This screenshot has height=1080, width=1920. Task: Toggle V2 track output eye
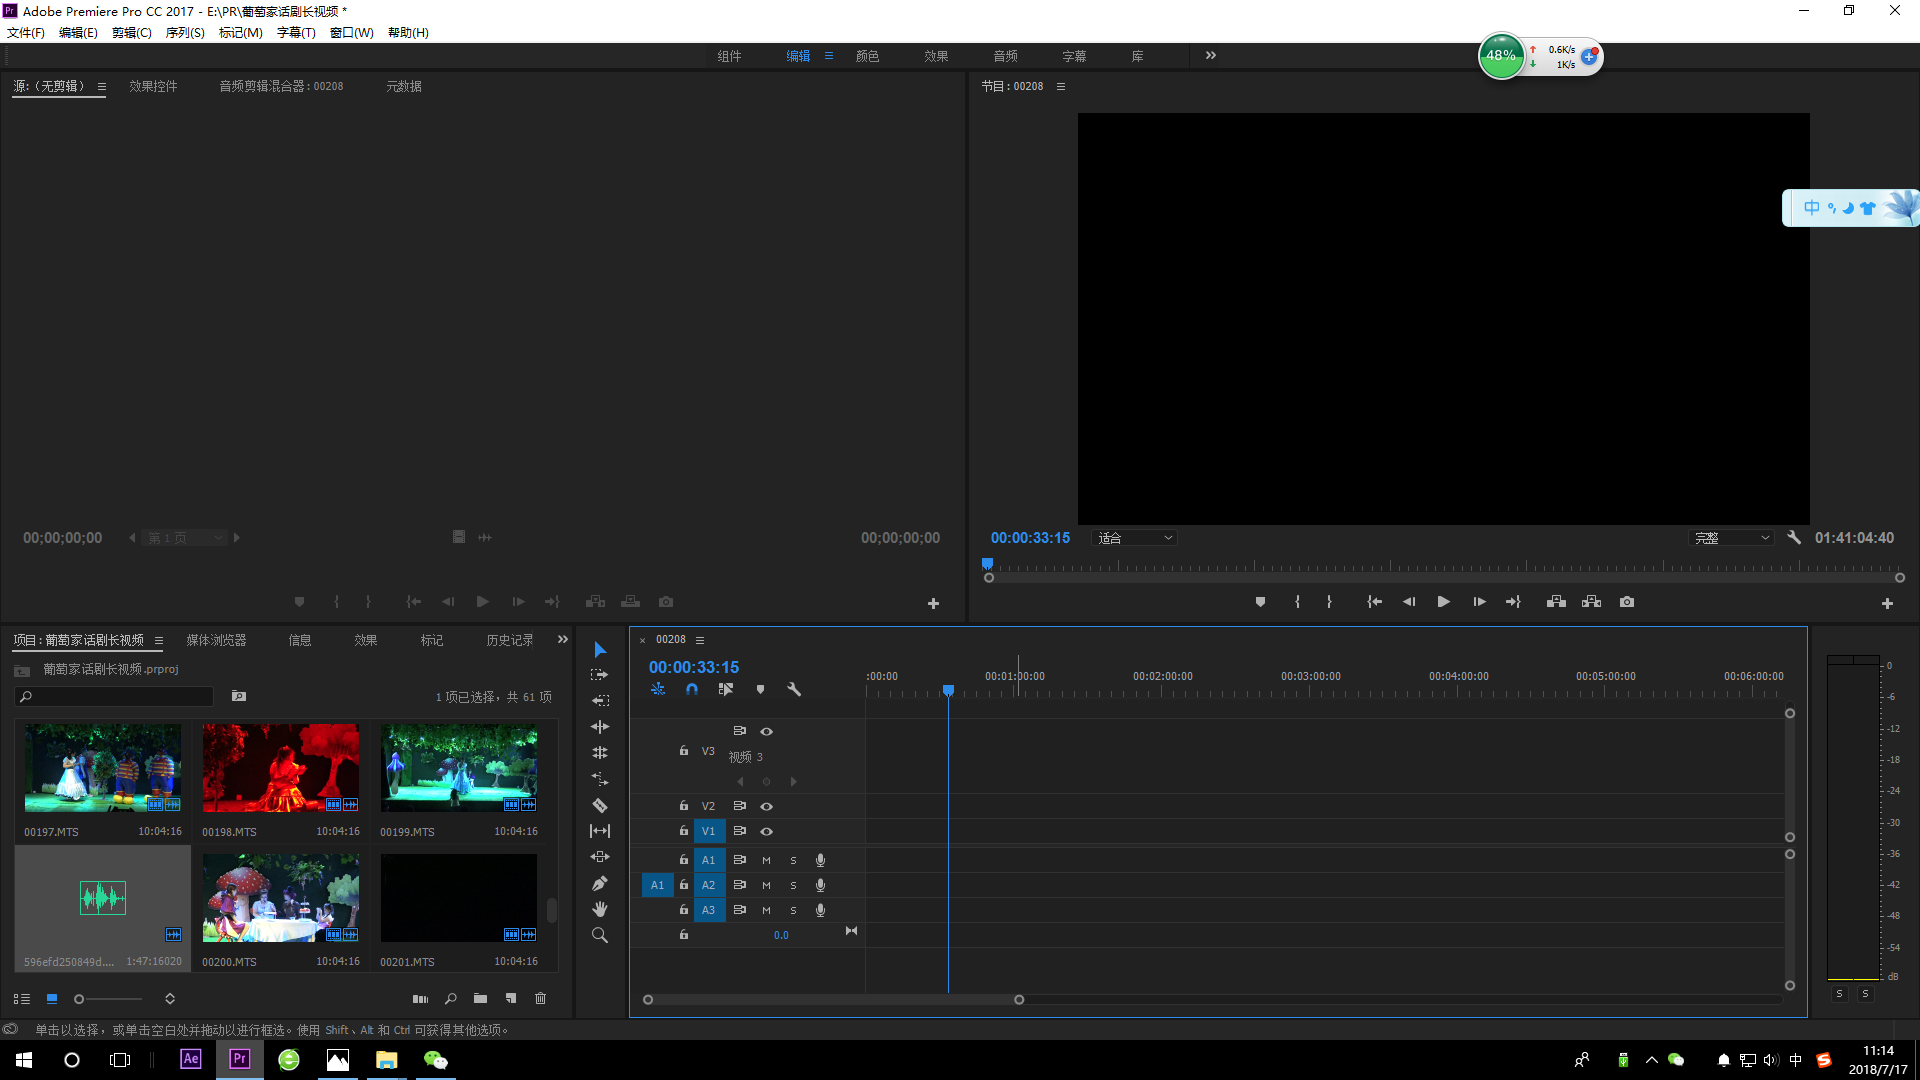click(x=767, y=806)
